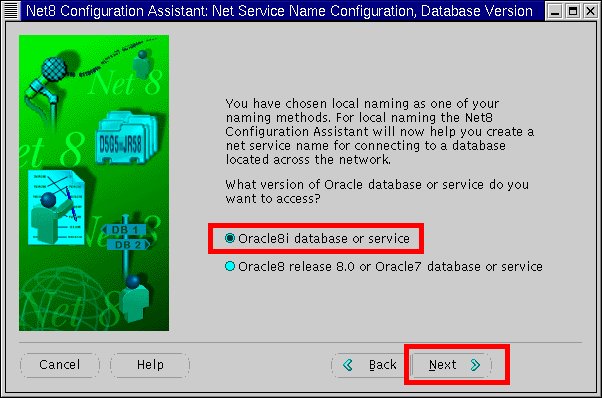This screenshot has width=602, height=398.
Task: Close the Net8 Configuration Assistant window
Action: click(590, 11)
